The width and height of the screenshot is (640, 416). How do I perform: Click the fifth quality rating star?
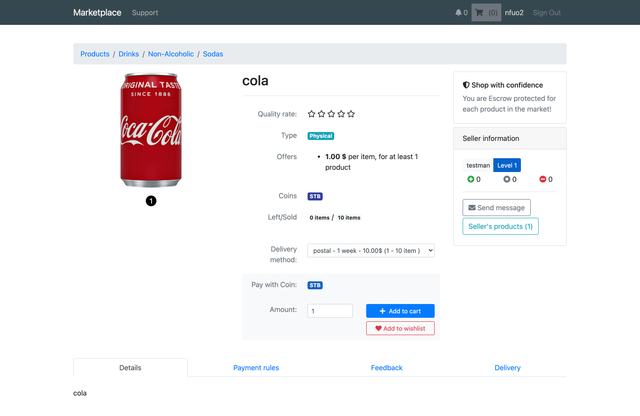coord(351,114)
